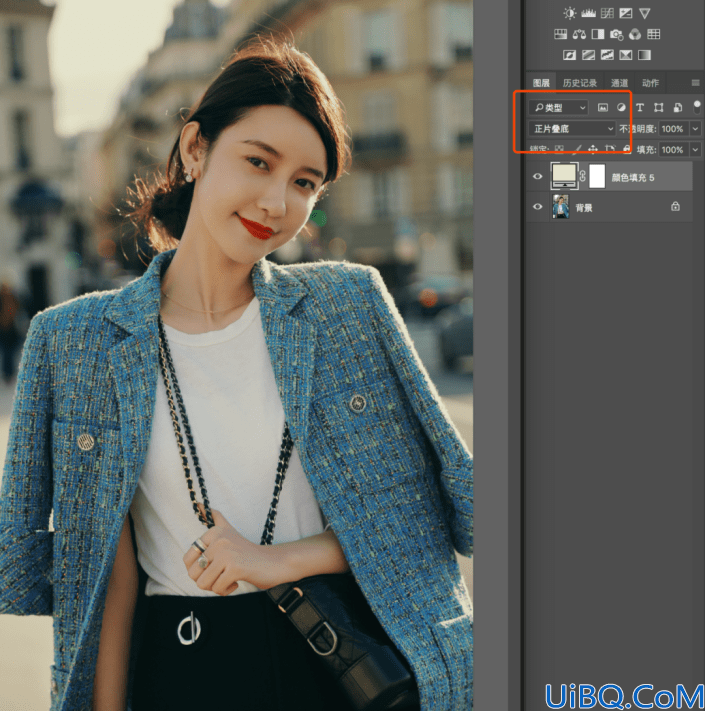Viewport: 705px width, 711px height.
Task: Filter layers by pixel layers
Action: pos(603,107)
